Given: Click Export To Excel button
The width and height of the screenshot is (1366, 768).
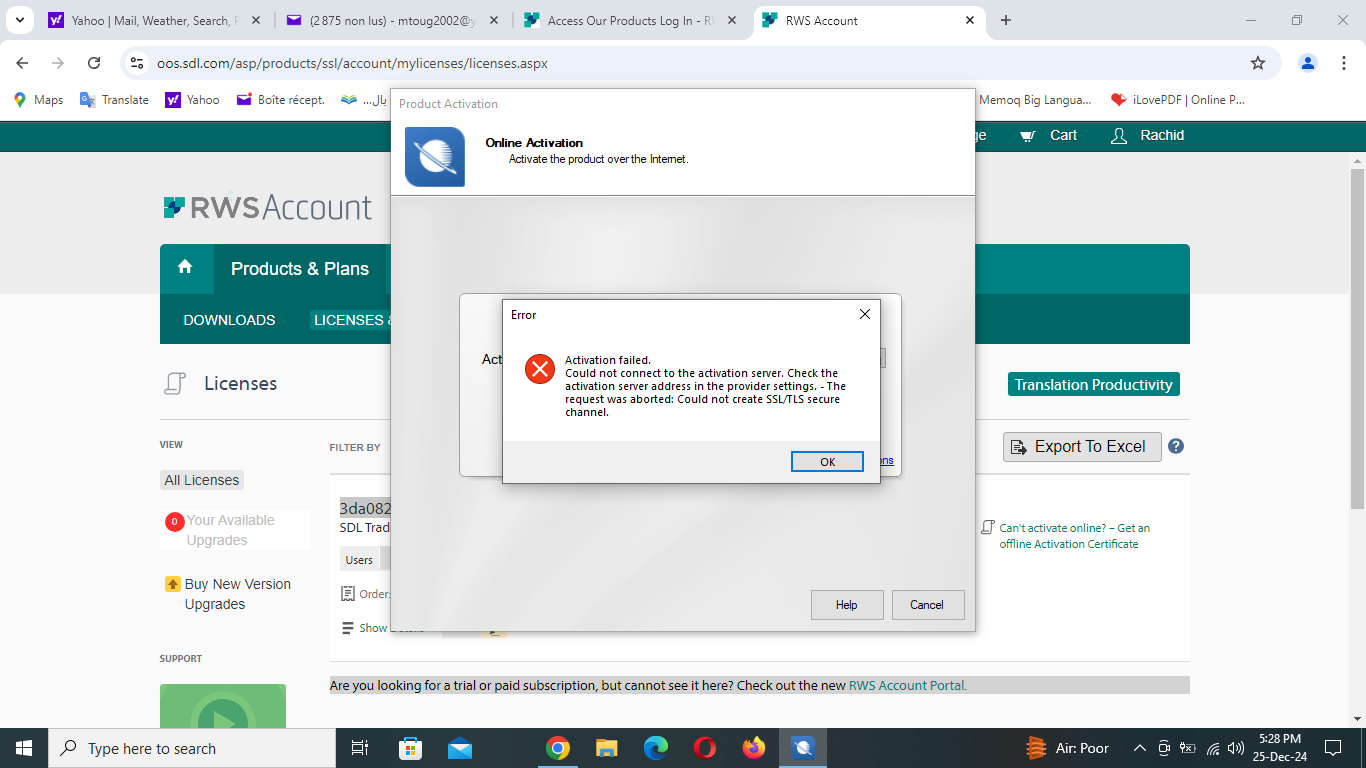Looking at the screenshot, I should click(1082, 446).
